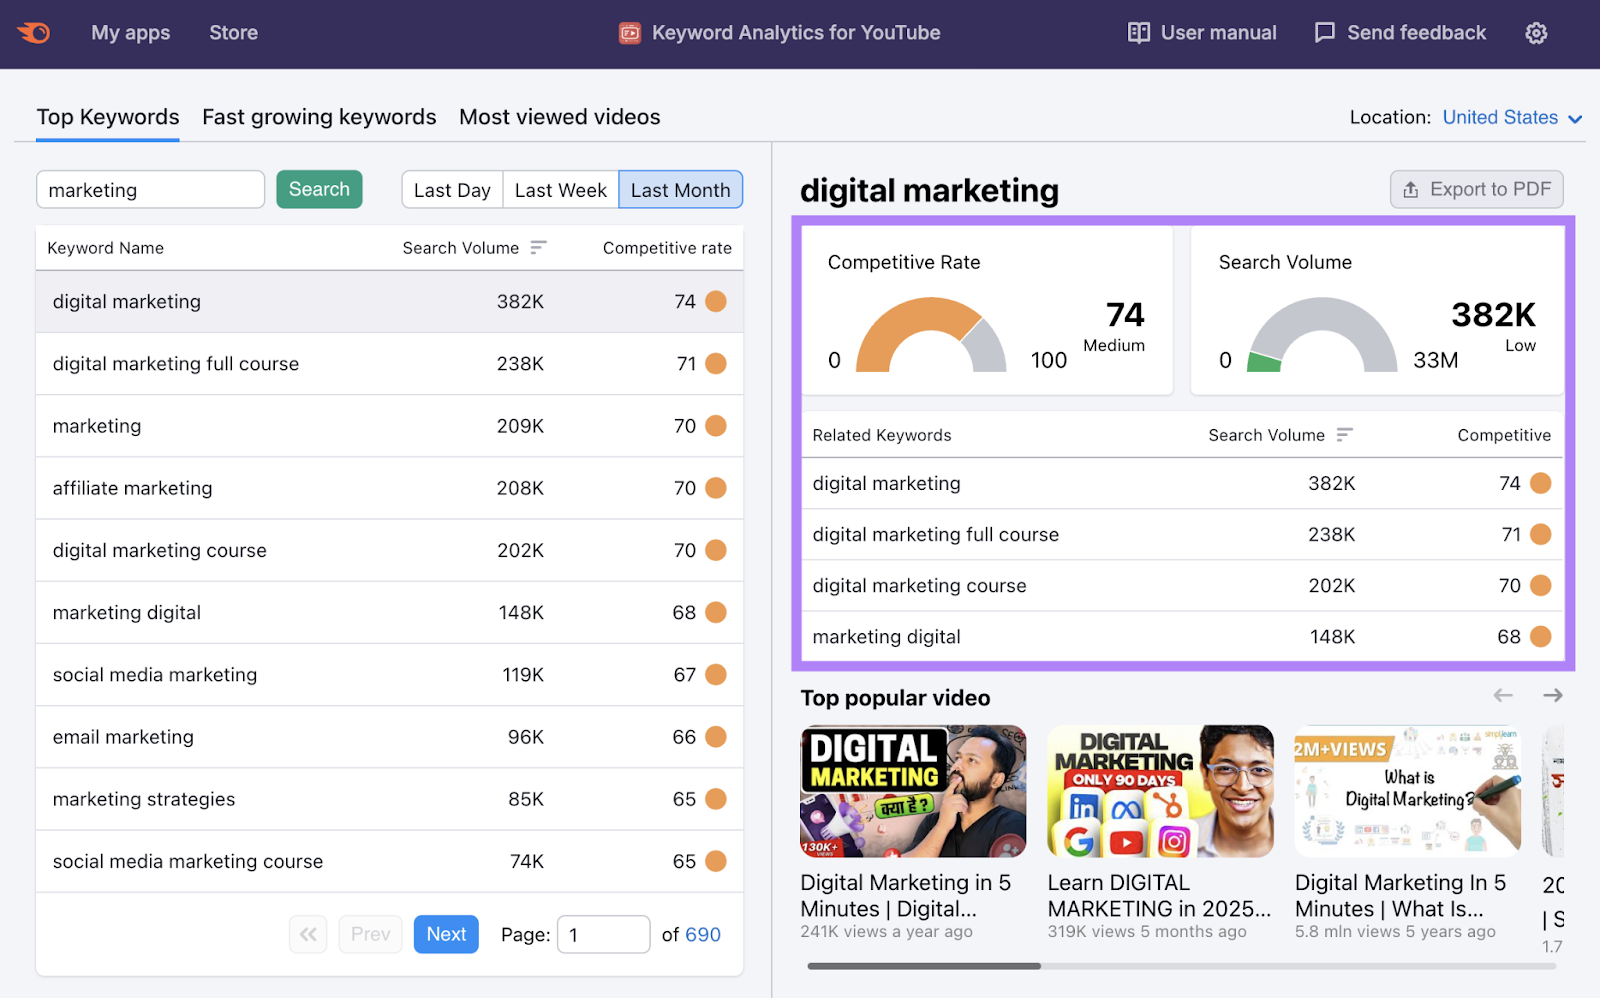
Task: Click right arrow on Top popular video carousel
Action: pos(1552,696)
